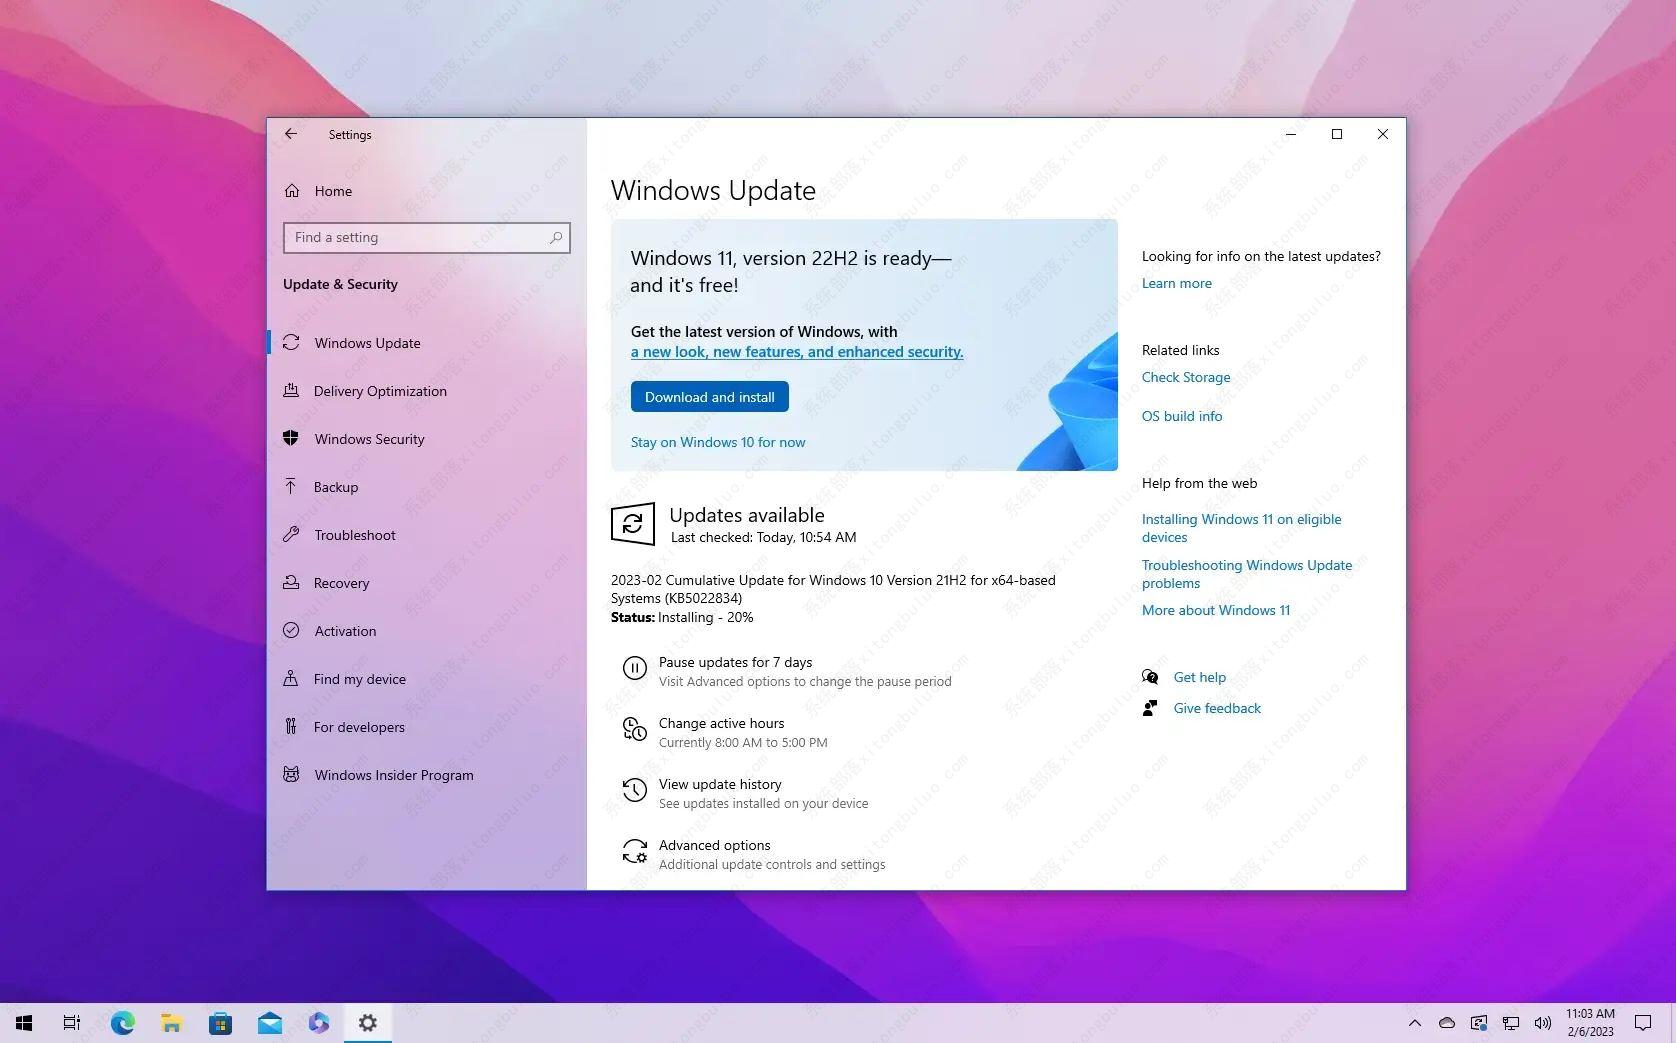Click the Find a setting search box

coord(427,237)
